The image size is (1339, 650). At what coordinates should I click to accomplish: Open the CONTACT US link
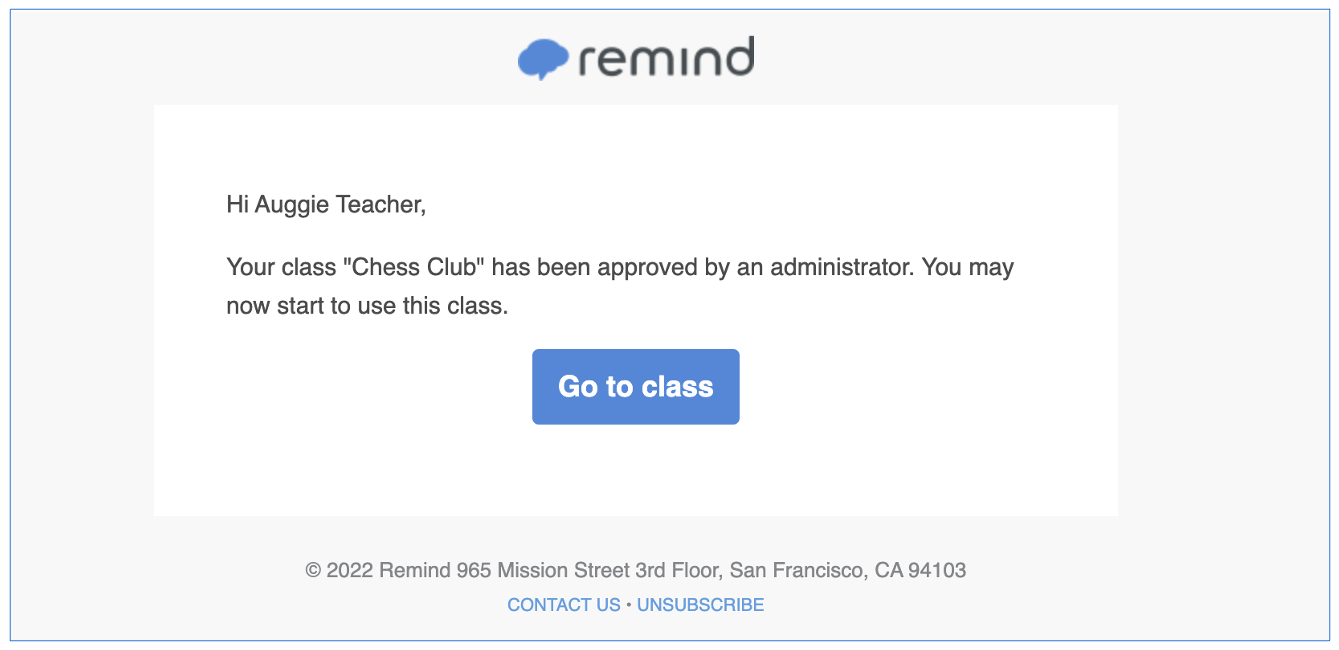point(563,605)
